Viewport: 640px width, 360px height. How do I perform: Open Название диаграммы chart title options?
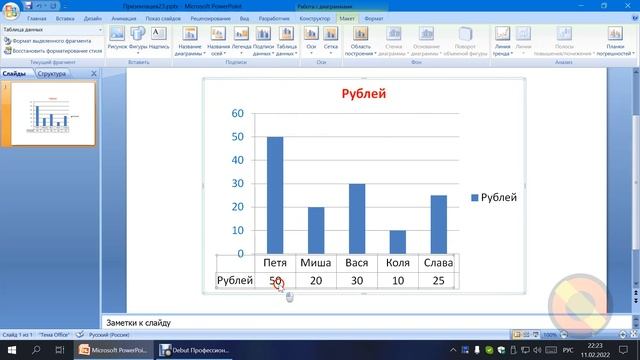coord(190,41)
